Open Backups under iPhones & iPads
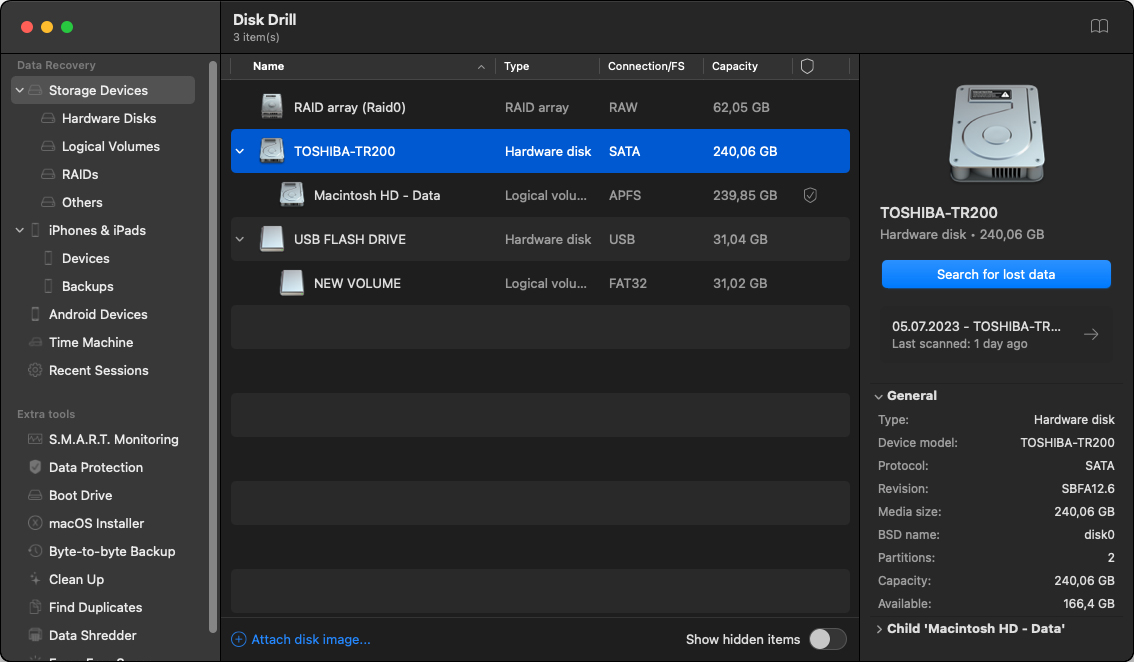The image size is (1134, 662). tap(88, 287)
